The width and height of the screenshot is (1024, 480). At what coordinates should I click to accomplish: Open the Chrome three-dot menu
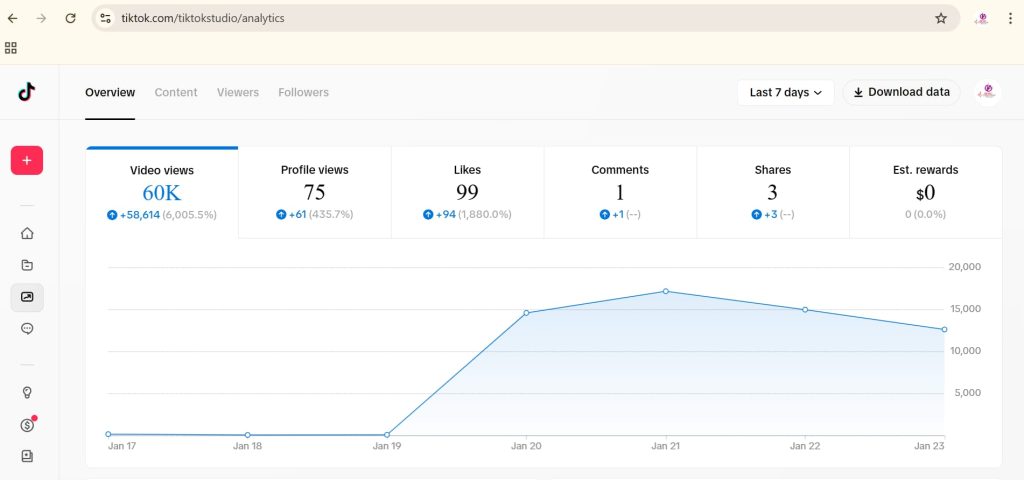[1011, 18]
